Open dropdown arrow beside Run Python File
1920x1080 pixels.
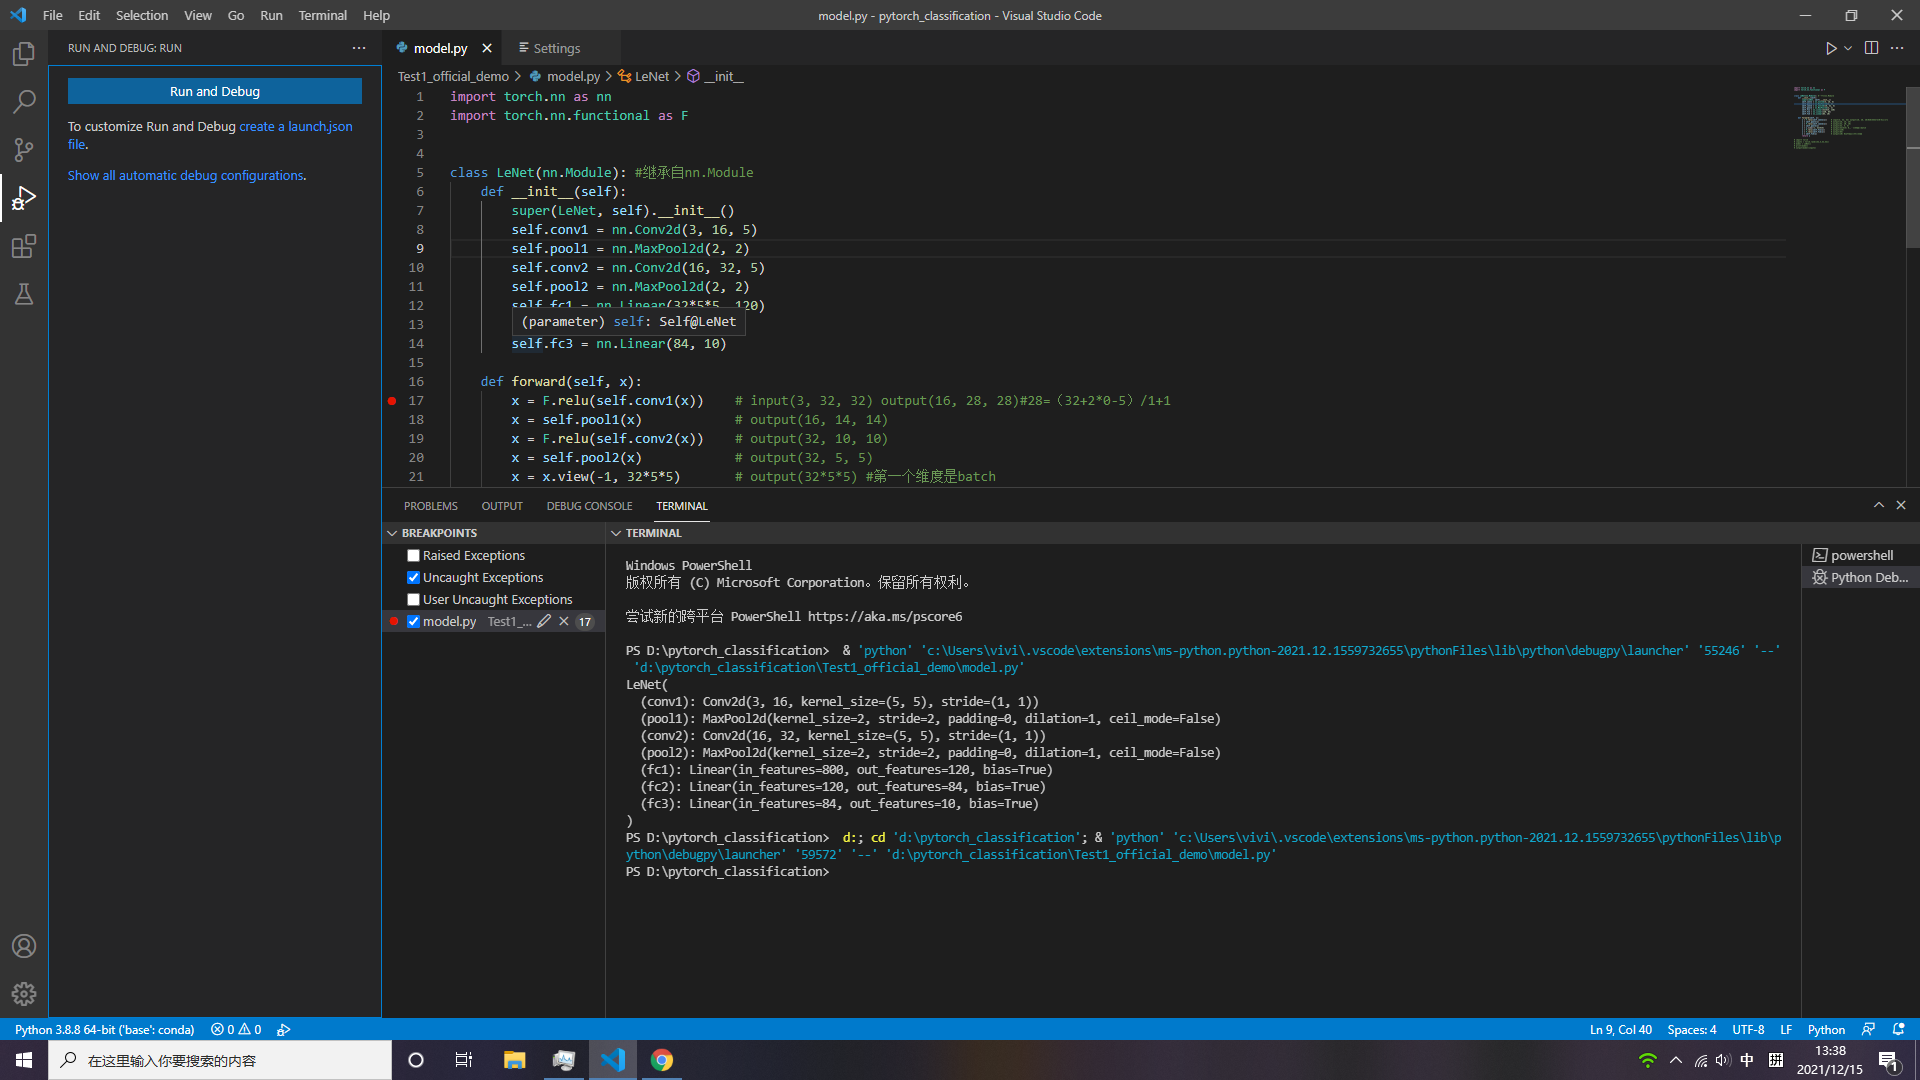[x=1848, y=48]
